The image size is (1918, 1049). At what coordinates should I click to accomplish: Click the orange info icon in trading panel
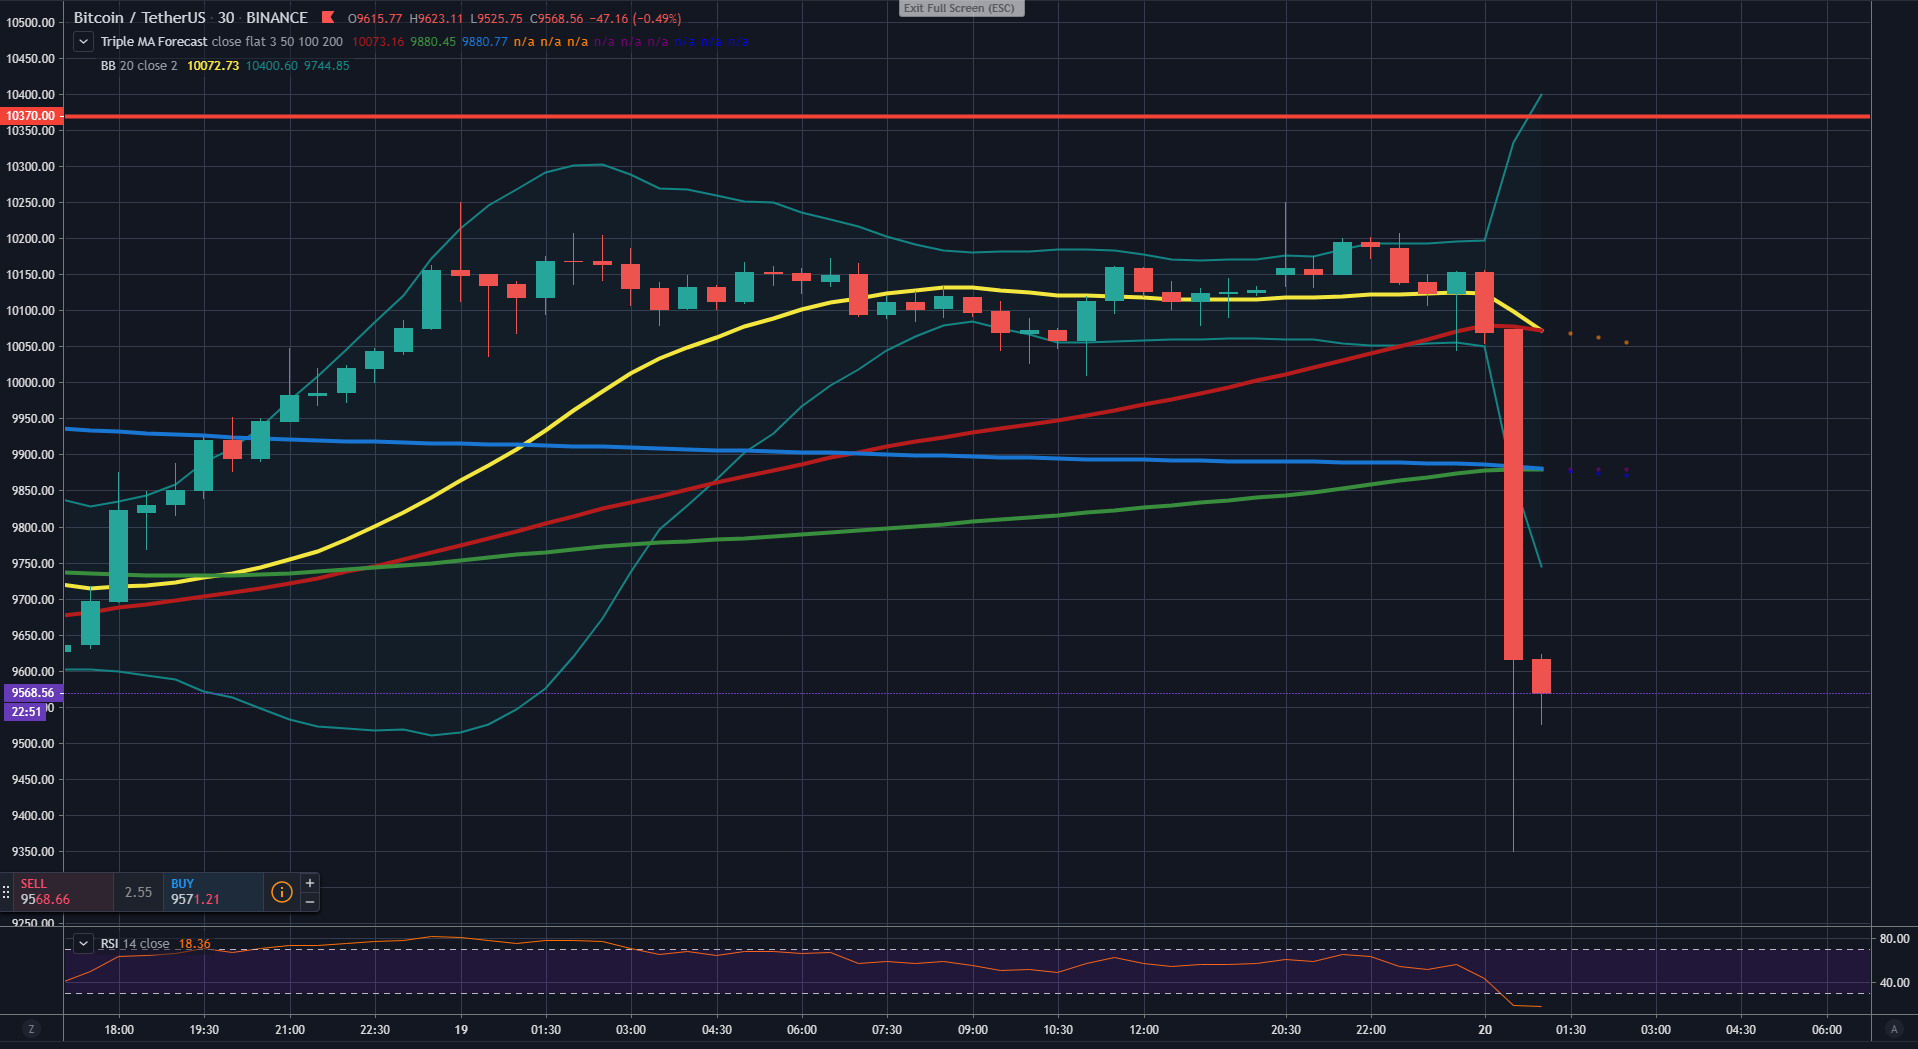coord(282,892)
